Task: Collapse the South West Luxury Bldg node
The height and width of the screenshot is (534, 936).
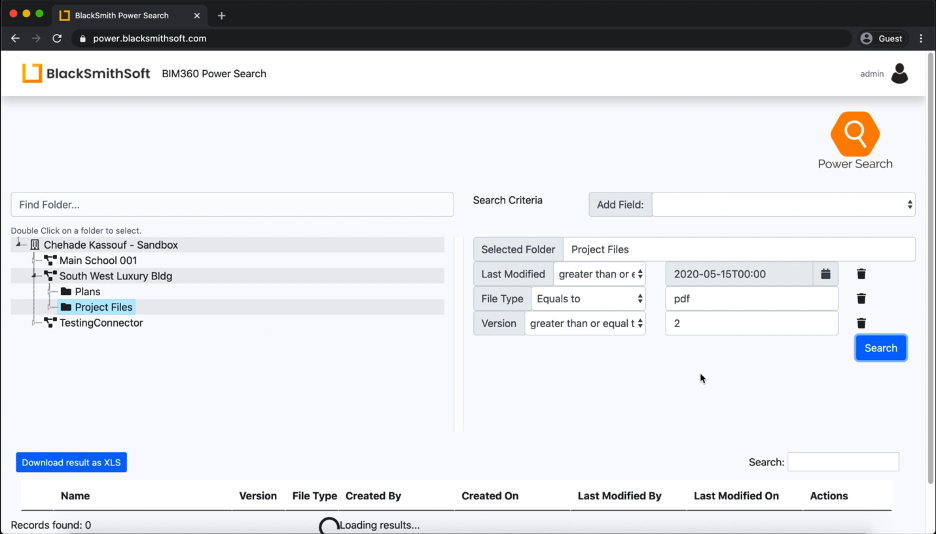Action: (x=35, y=274)
